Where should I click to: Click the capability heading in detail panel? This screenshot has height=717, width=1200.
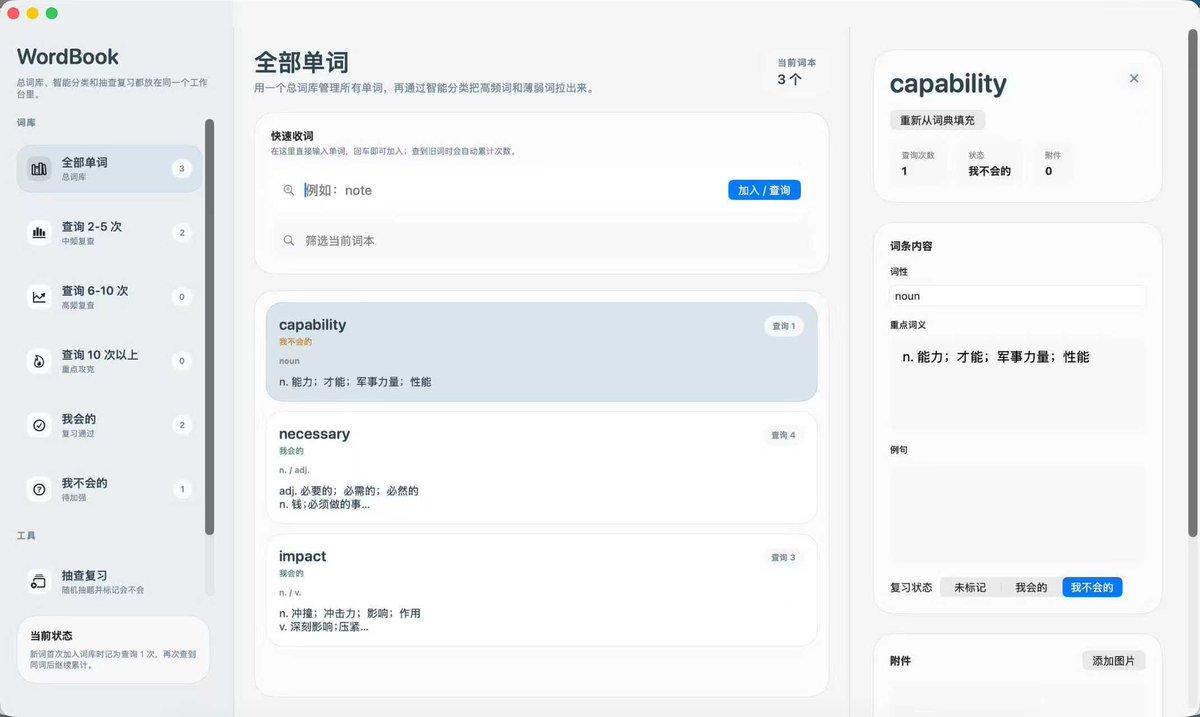948,84
